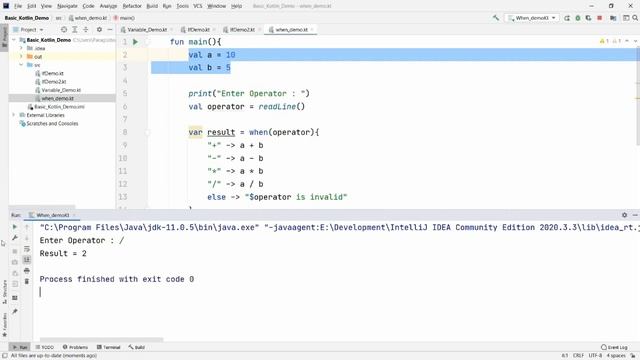The width and height of the screenshot is (640, 360).
Task: Open the Build tool window
Action: click(x=137, y=347)
